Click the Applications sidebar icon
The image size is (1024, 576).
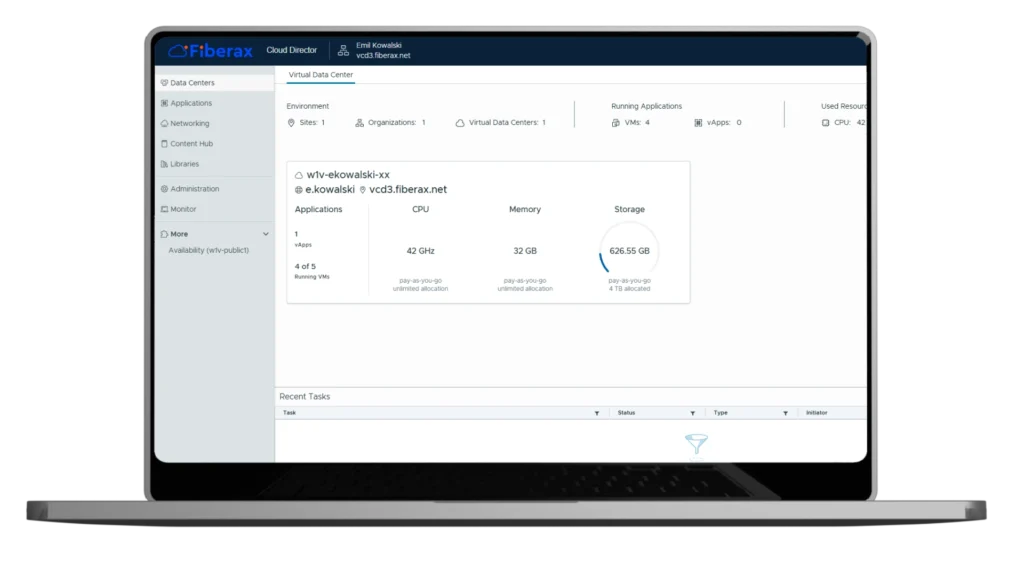pyautogui.click(x=164, y=103)
